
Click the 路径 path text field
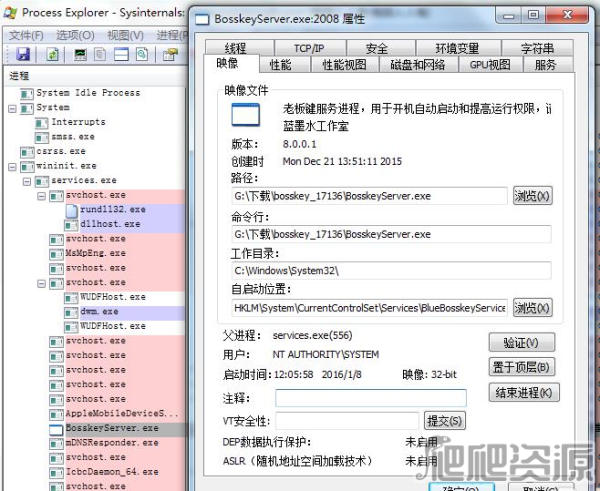[x=369, y=196]
